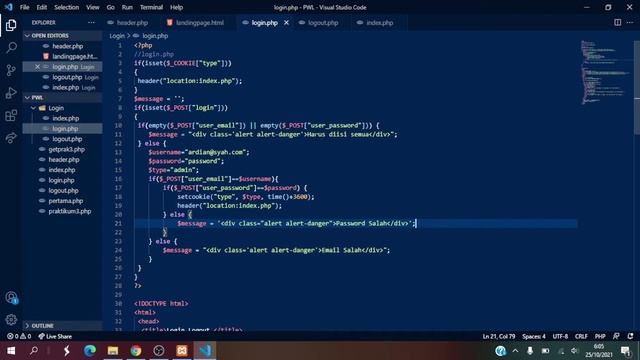640x360 pixels.
Task: Switch to Visual Studio Code taskbar icon
Action: click(x=205, y=351)
